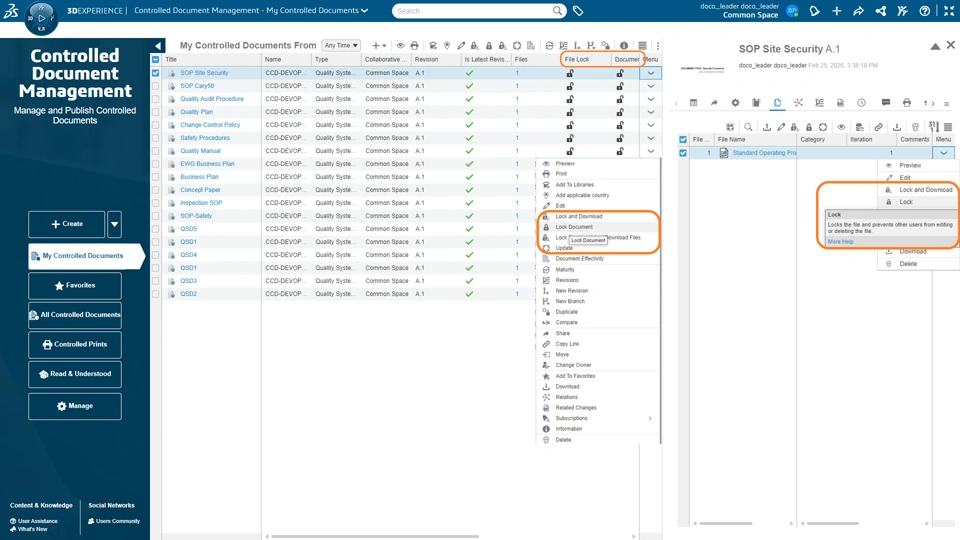This screenshot has width=960, height=540.
Task: Open Read & Understood section
Action: (x=75, y=373)
